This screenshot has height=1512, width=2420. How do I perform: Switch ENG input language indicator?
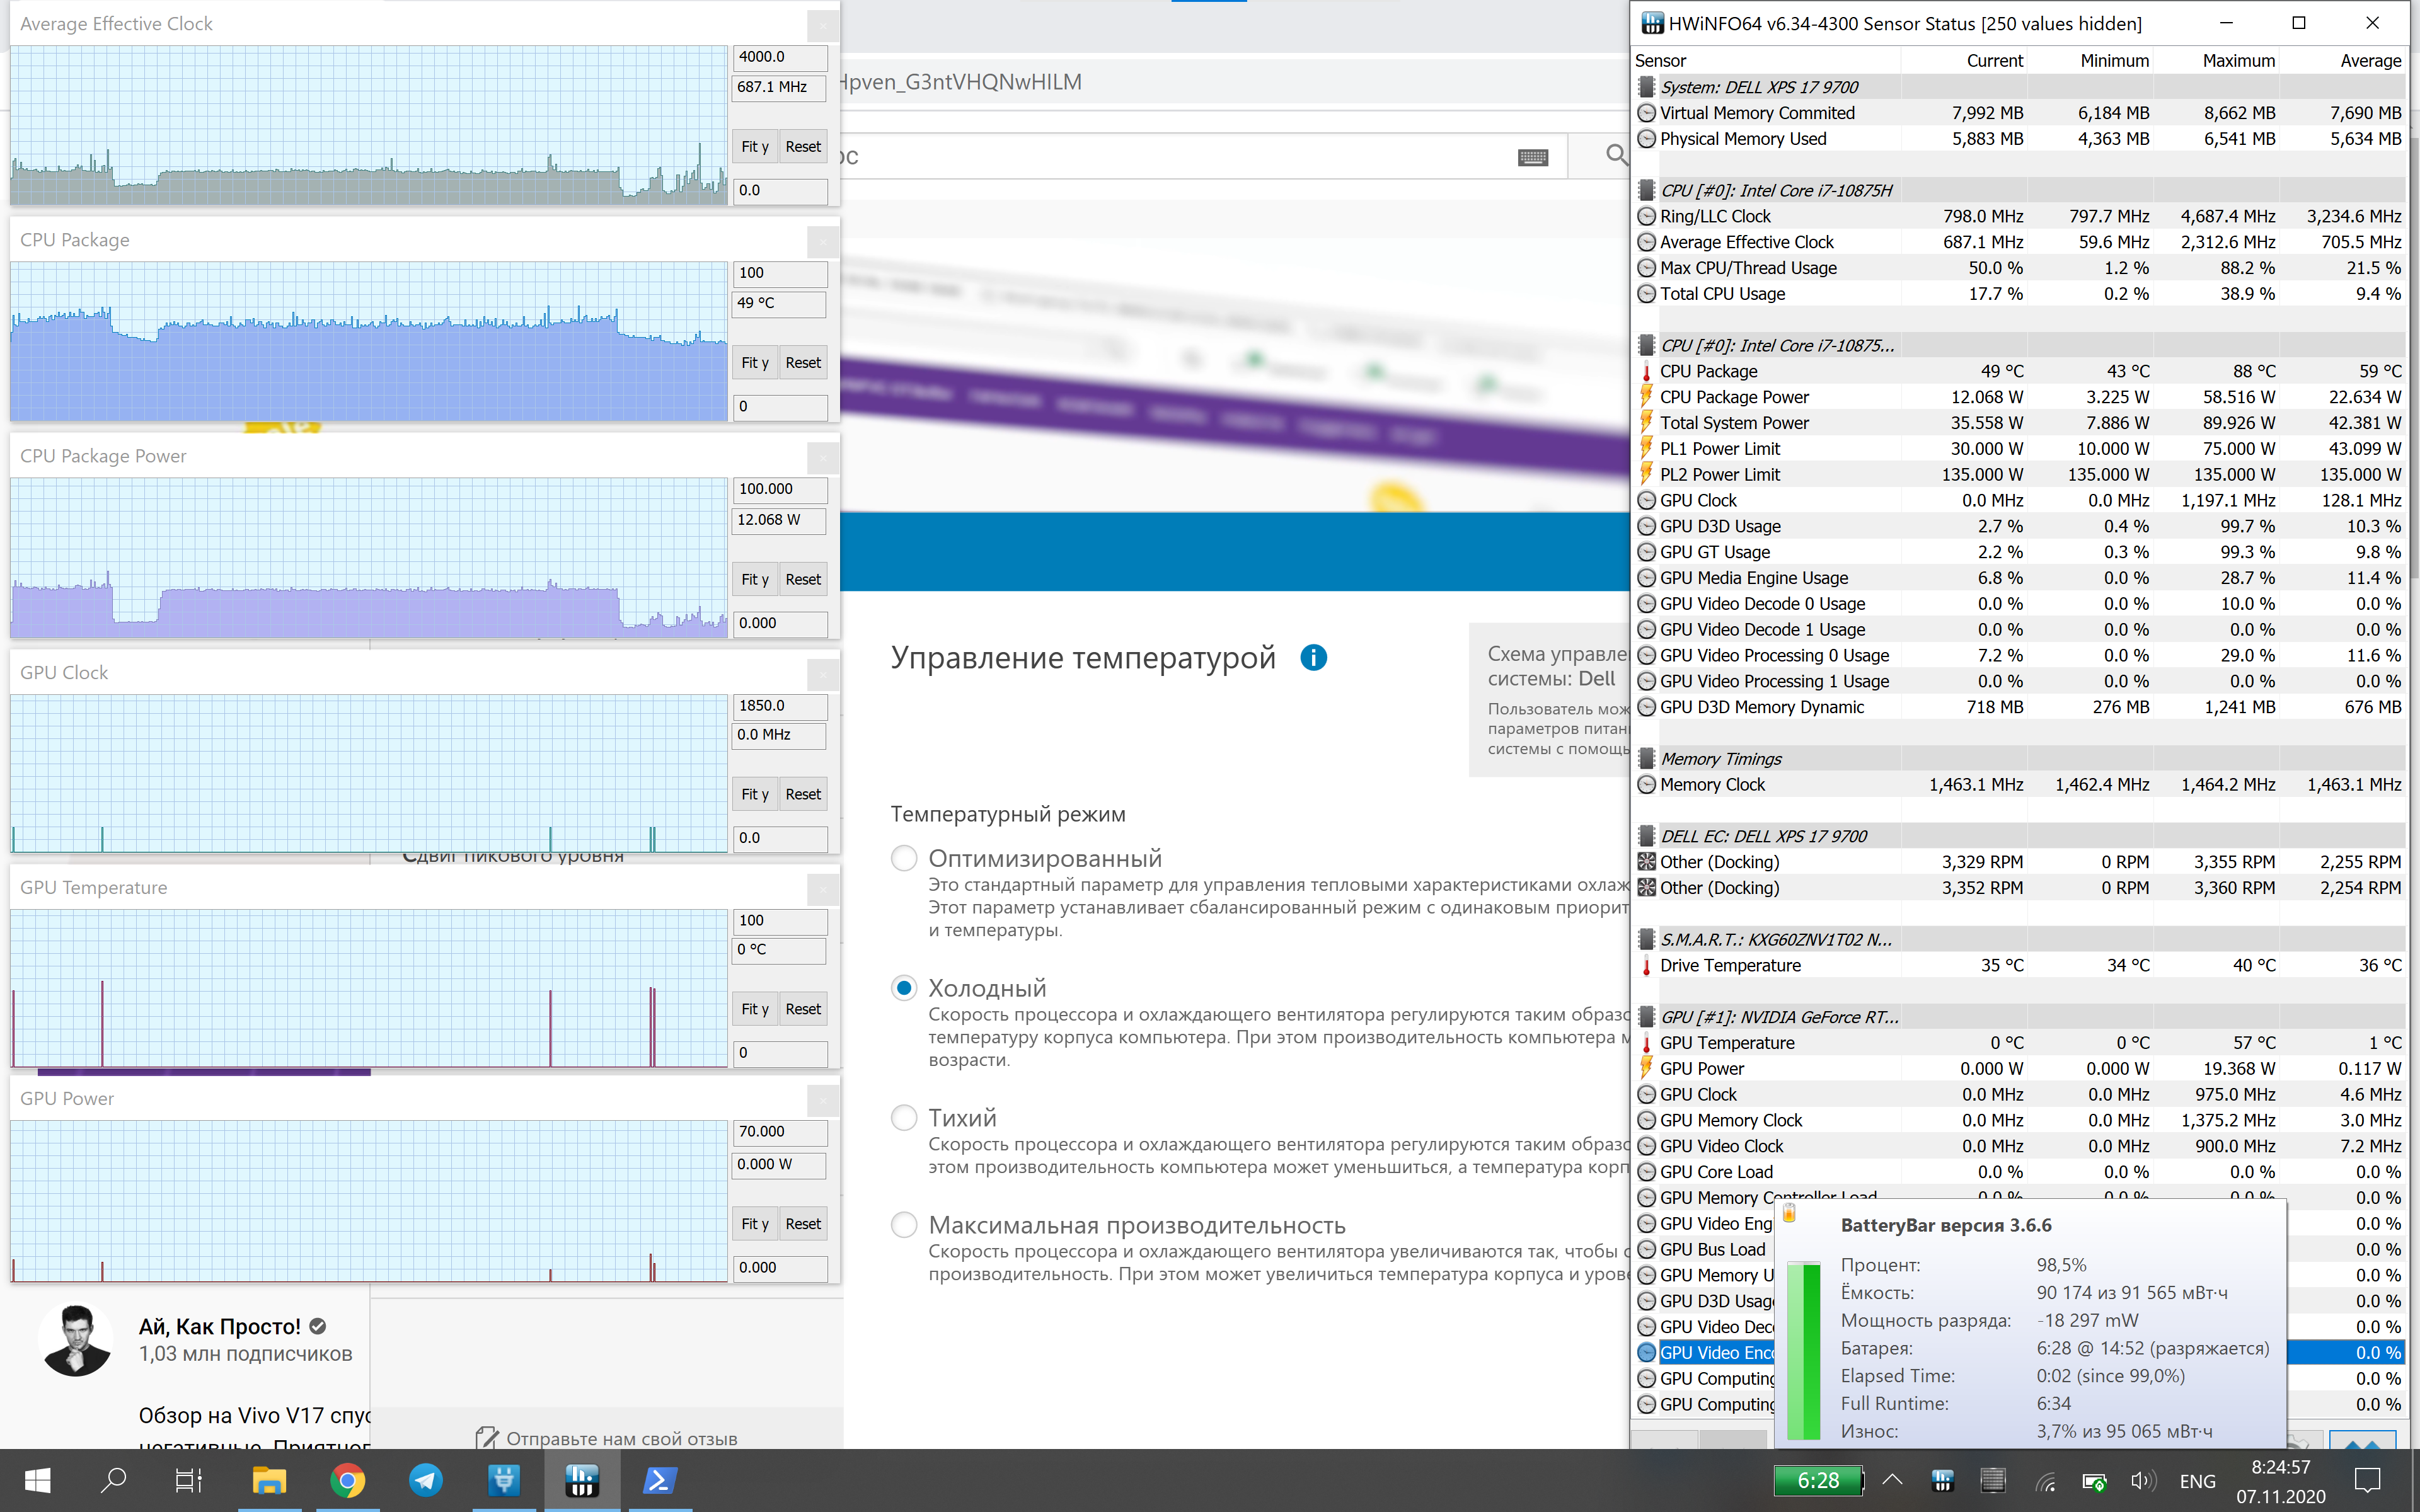(2198, 1481)
